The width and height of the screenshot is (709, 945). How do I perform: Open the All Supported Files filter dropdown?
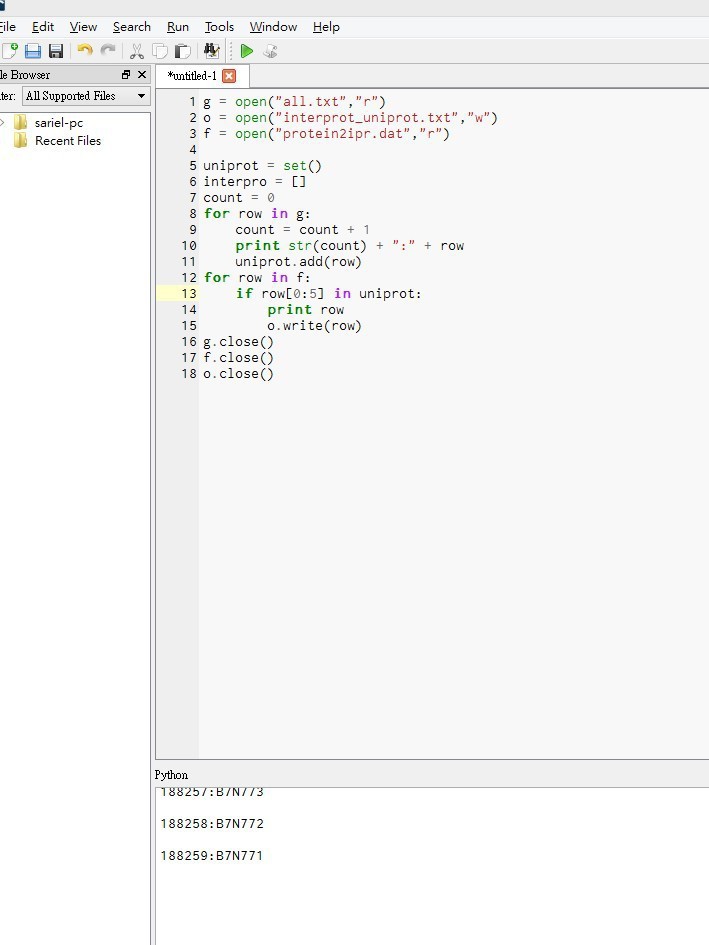coord(85,96)
